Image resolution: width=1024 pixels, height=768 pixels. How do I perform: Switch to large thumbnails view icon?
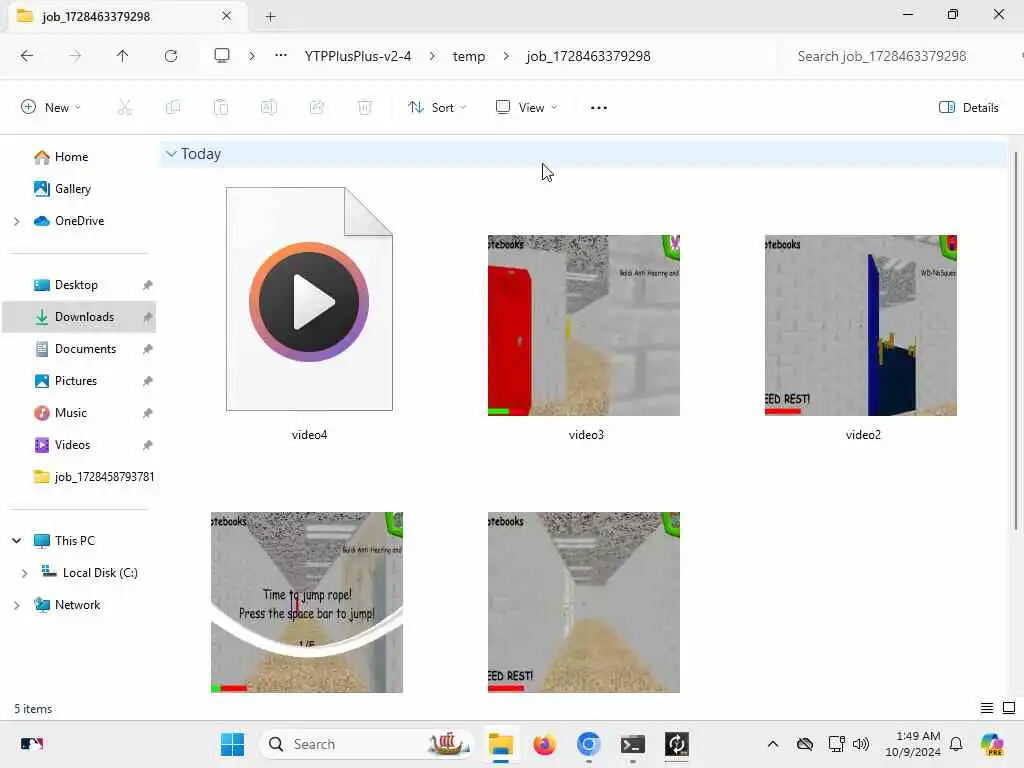tap(1009, 708)
